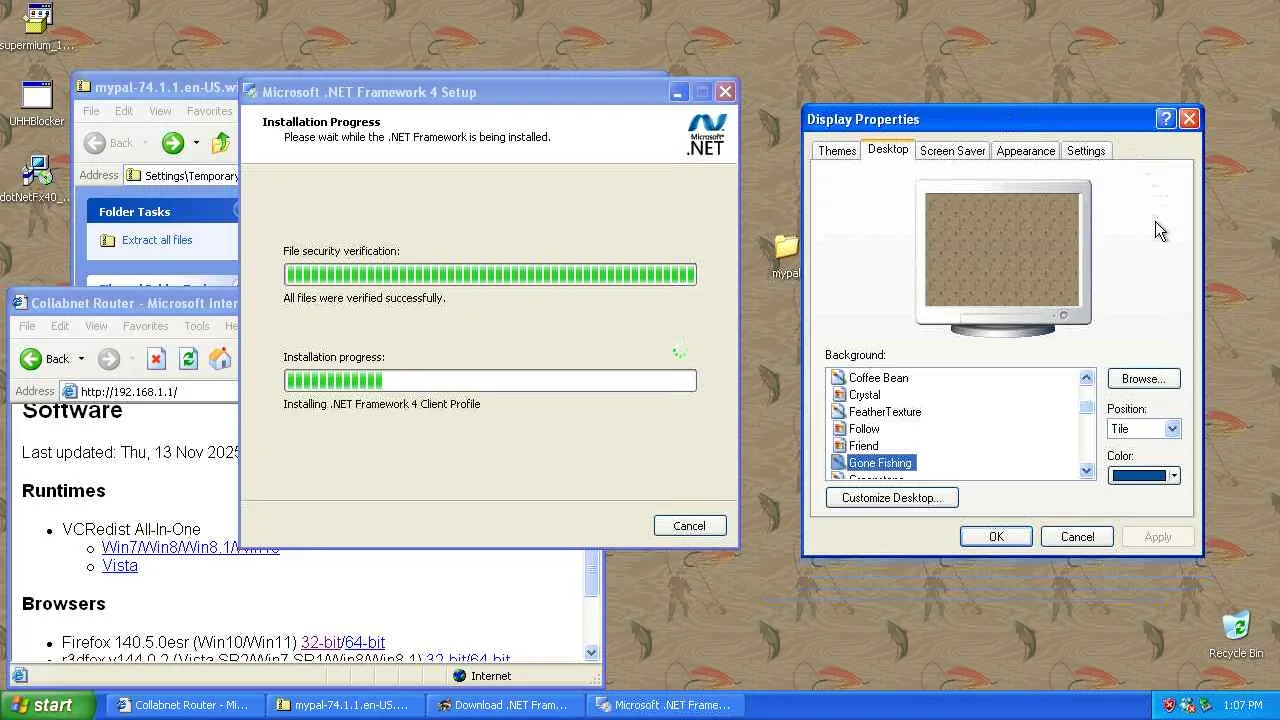Confirm Display Properties with OK

click(996, 537)
